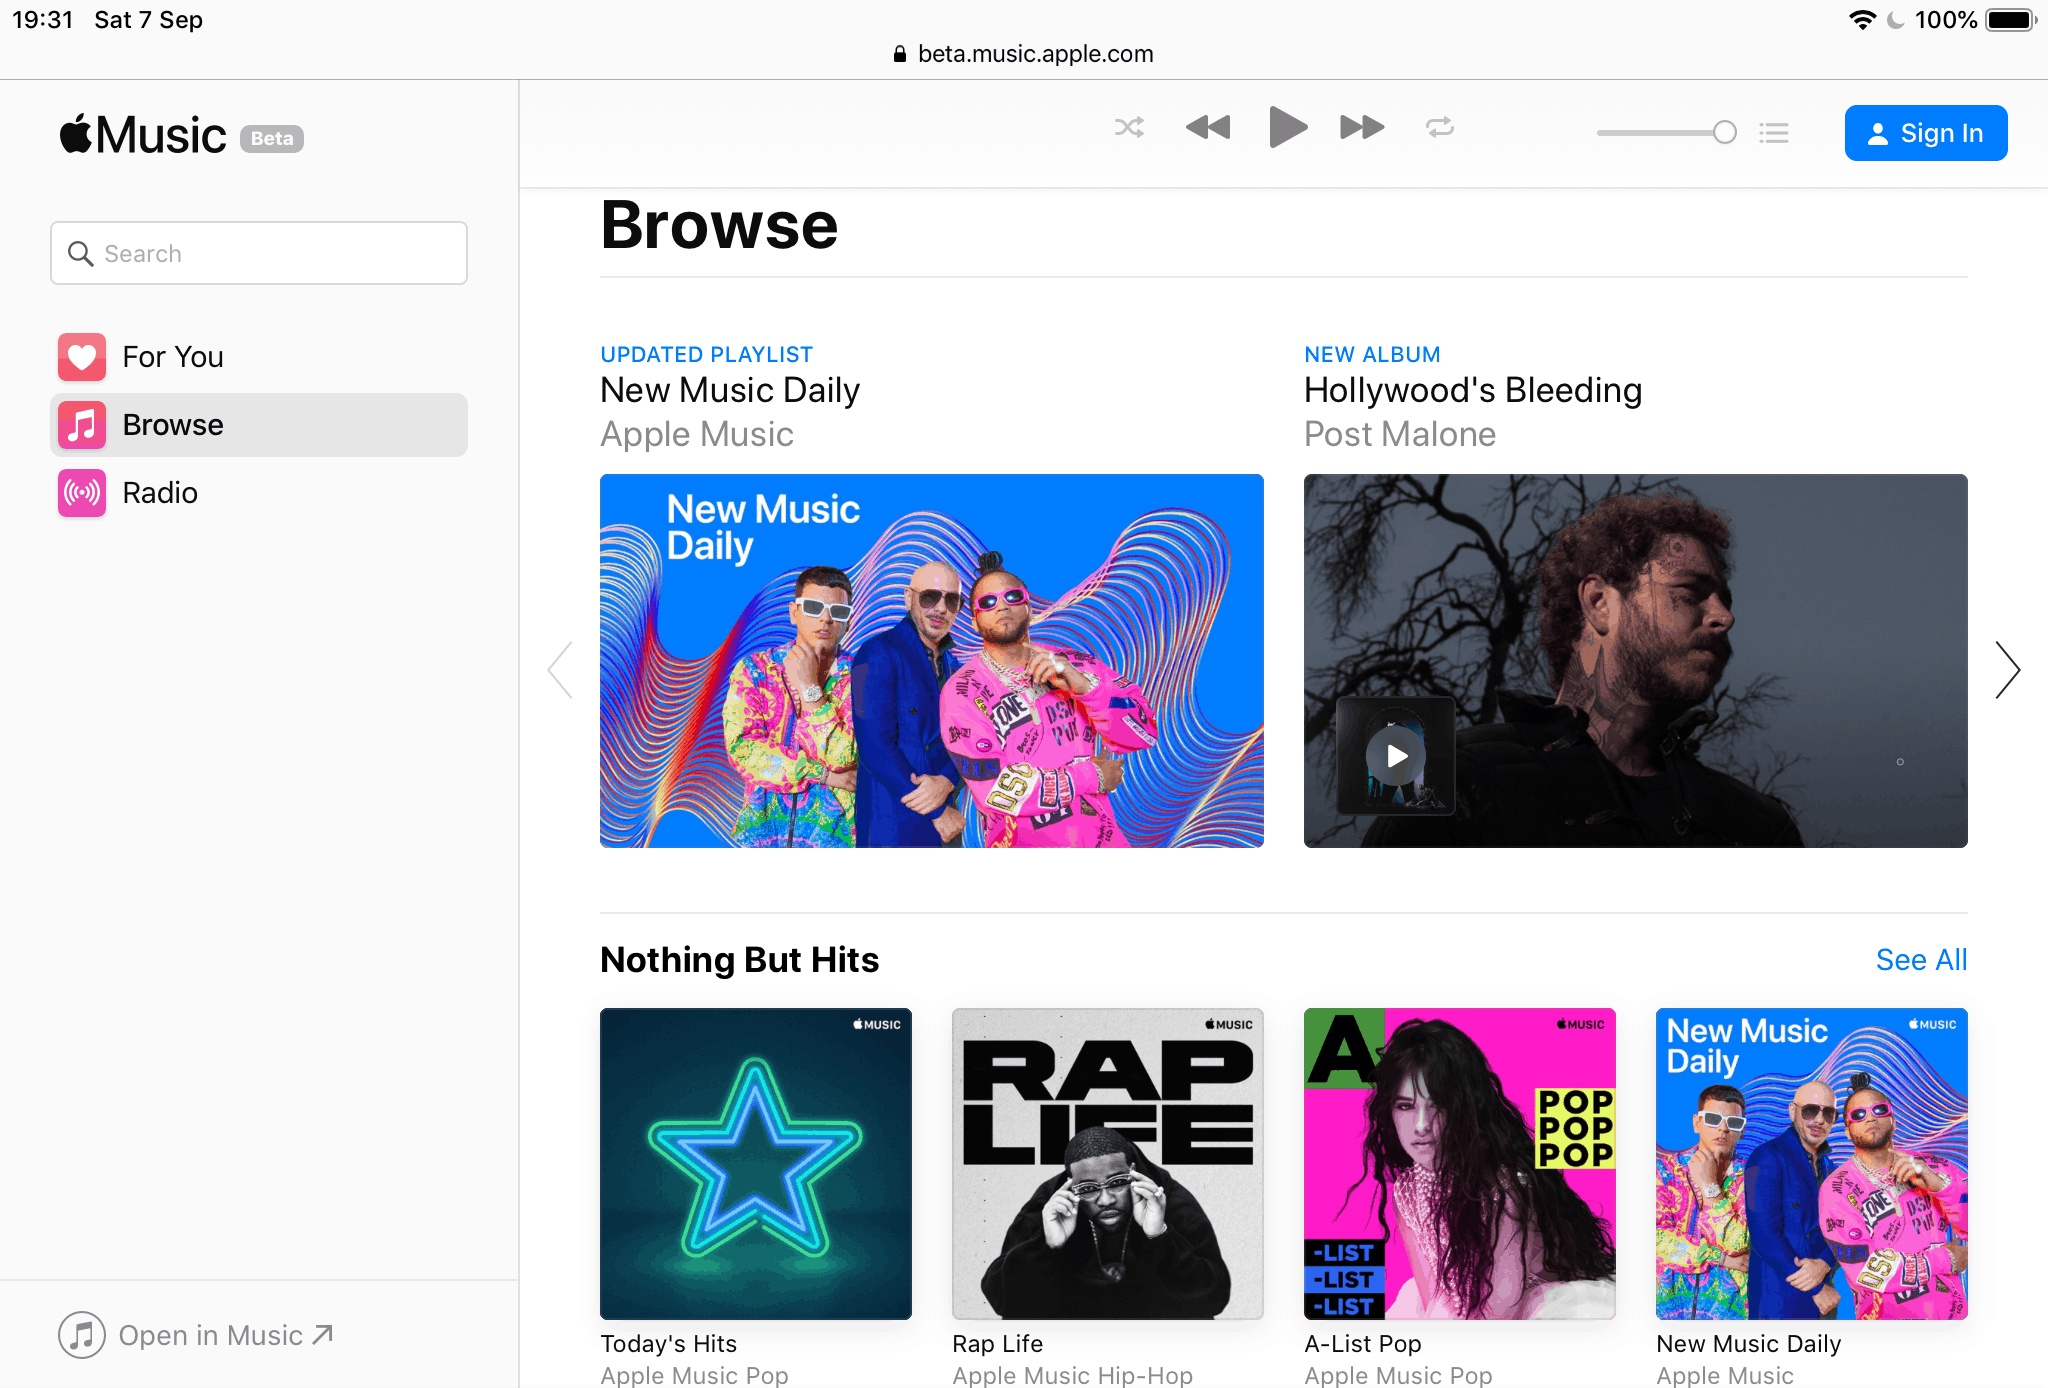Open the Up Next queue list icon
Screen dimensions: 2048x1388
point(1774,132)
